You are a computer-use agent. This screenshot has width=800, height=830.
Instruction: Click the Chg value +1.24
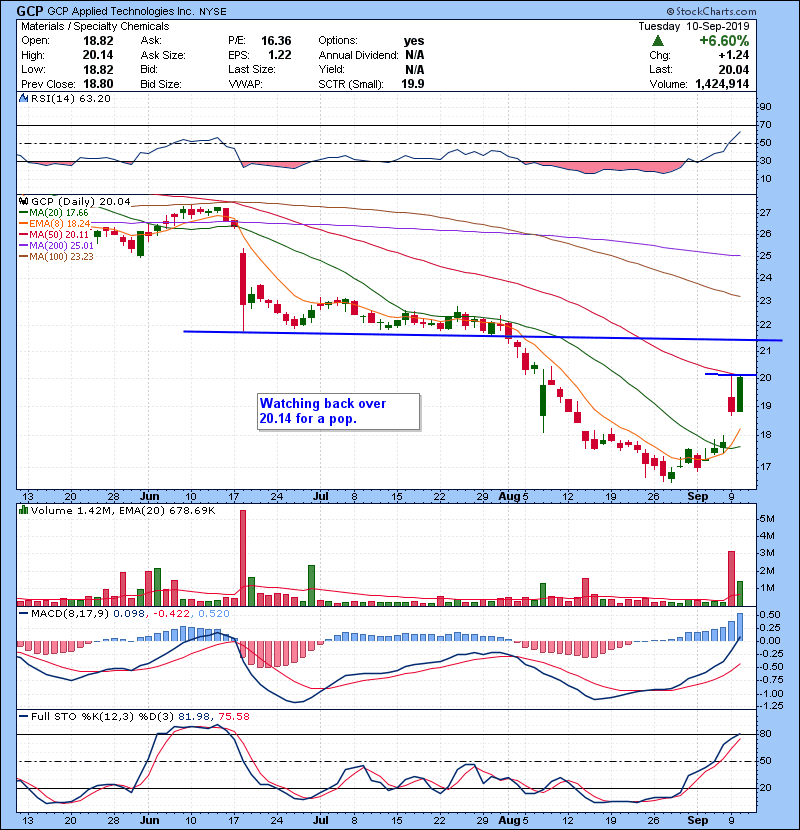(733, 55)
